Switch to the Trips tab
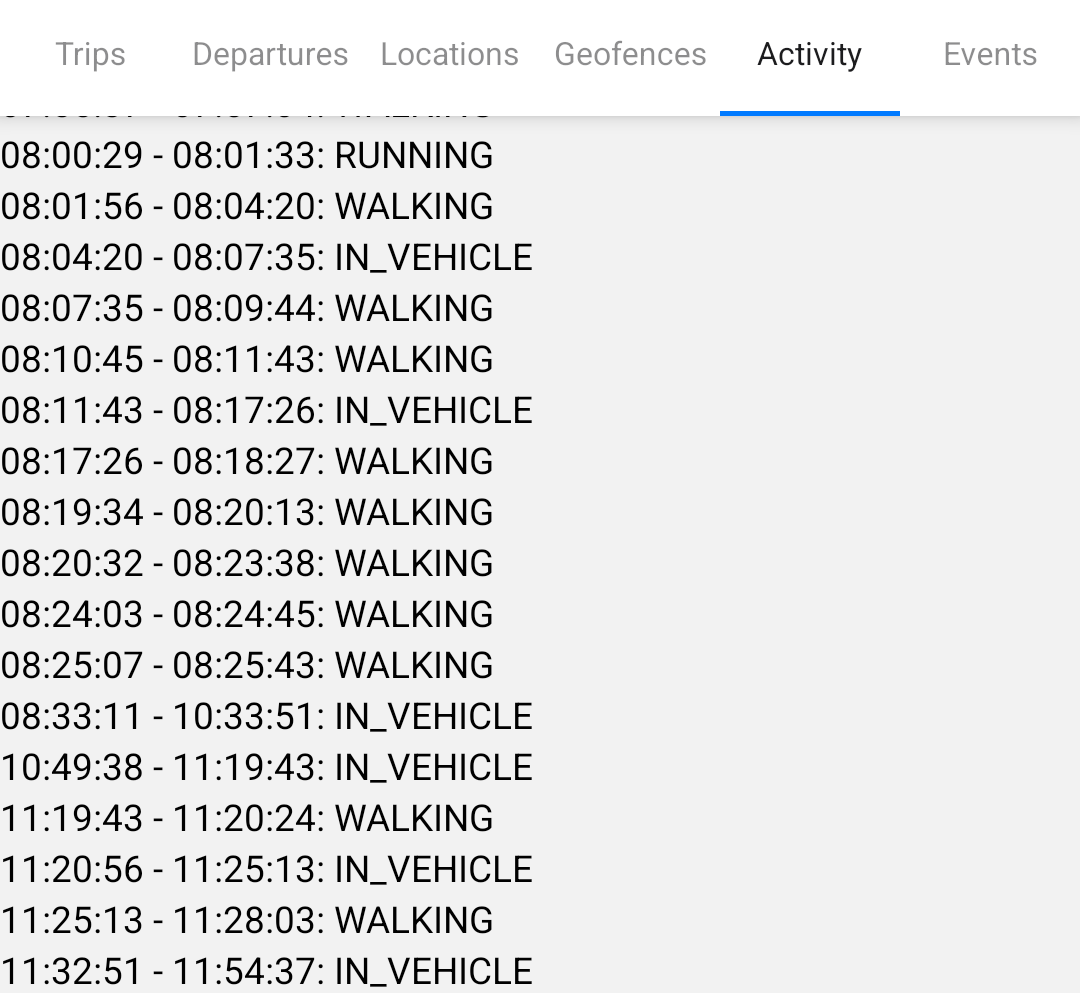The height and width of the screenshot is (1000, 1080). pyautogui.click(x=90, y=55)
